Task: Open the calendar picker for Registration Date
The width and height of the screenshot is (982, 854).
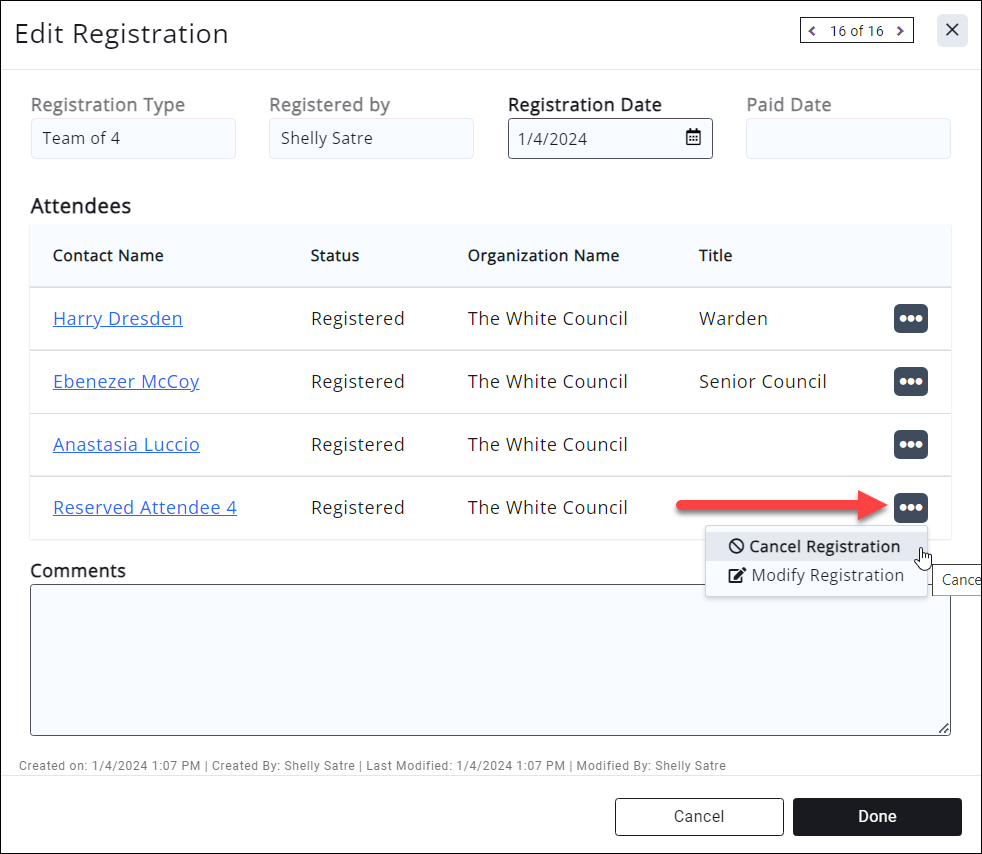Action: 693,138
